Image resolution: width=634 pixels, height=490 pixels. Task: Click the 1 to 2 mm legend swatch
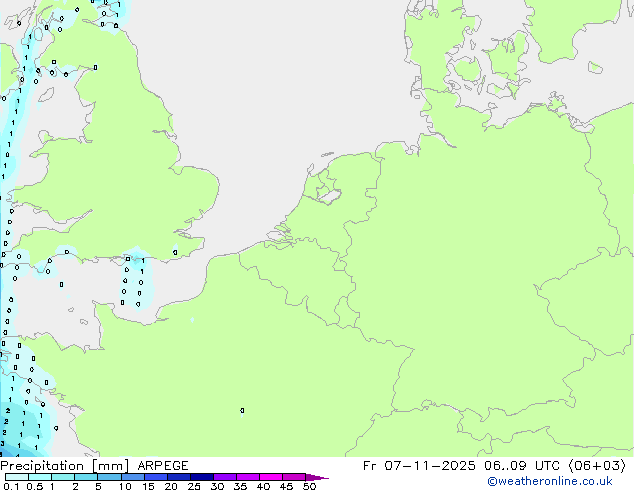point(63,477)
